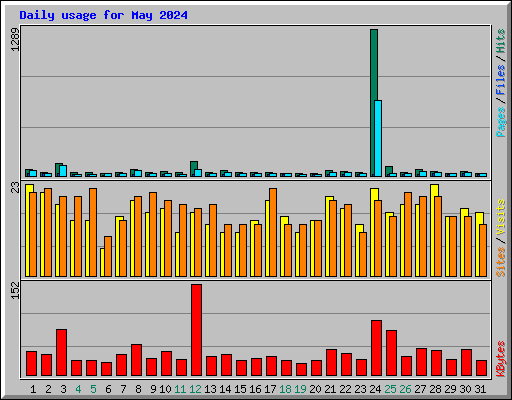Click day label 3 on the x-axis
The image size is (512, 400).
click(x=63, y=389)
